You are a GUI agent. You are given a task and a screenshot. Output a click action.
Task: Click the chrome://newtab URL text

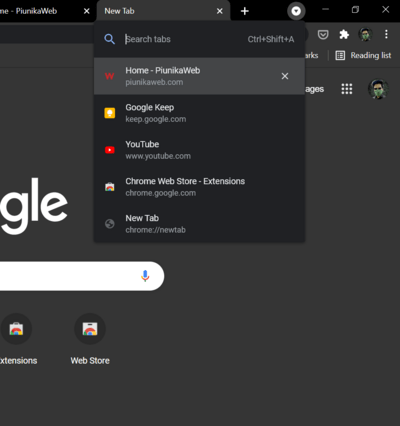[155, 230]
